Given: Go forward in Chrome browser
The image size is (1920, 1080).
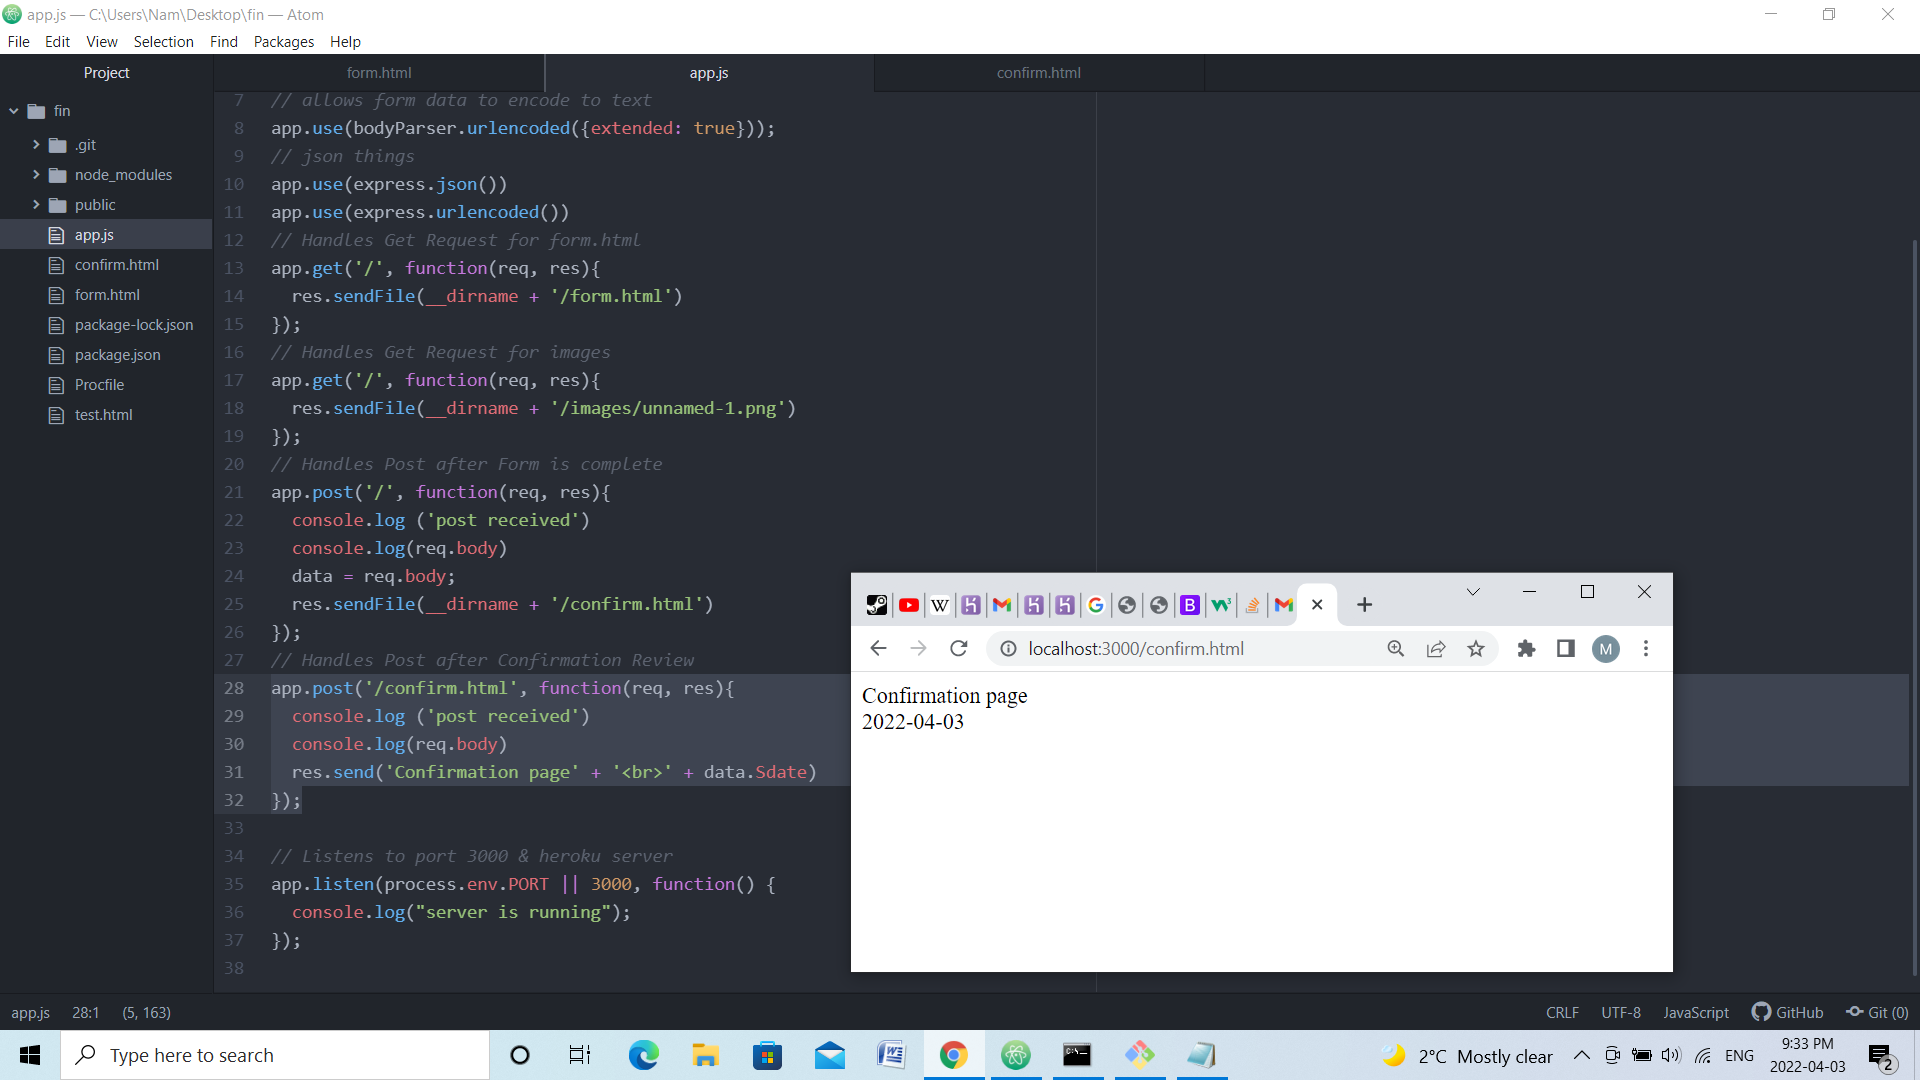Looking at the screenshot, I should coord(918,649).
